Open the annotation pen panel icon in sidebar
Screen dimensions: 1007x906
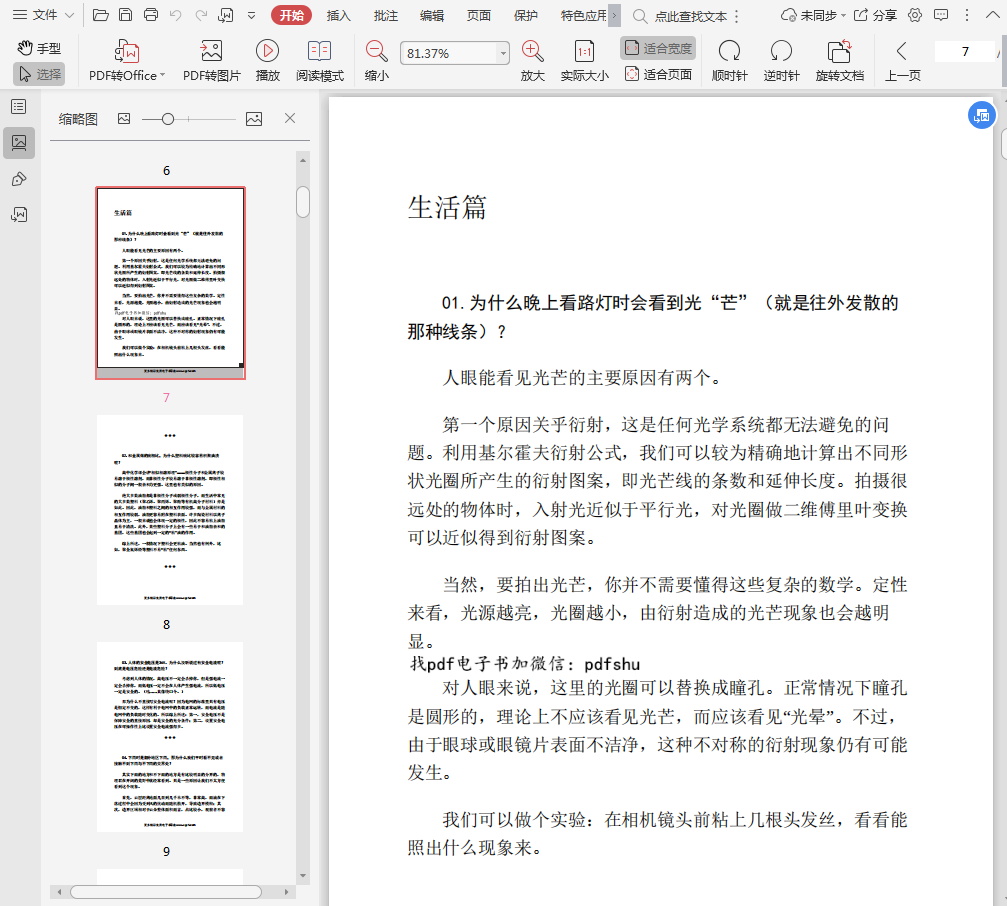click(x=19, y=179)
